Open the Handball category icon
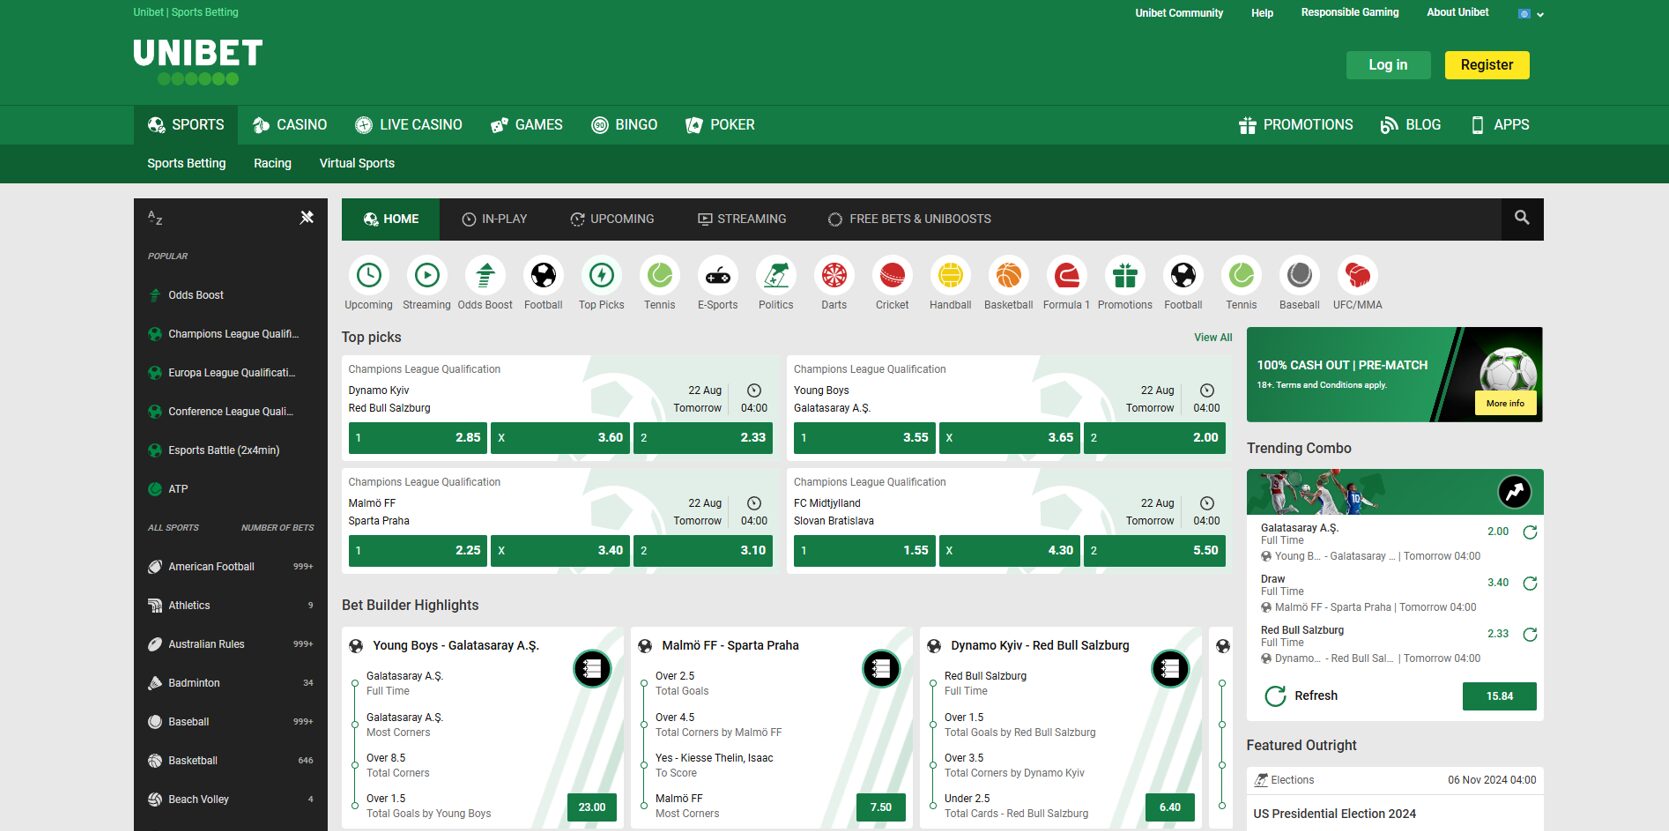The width and height of the screenshot is (1669, 831). 950,275
